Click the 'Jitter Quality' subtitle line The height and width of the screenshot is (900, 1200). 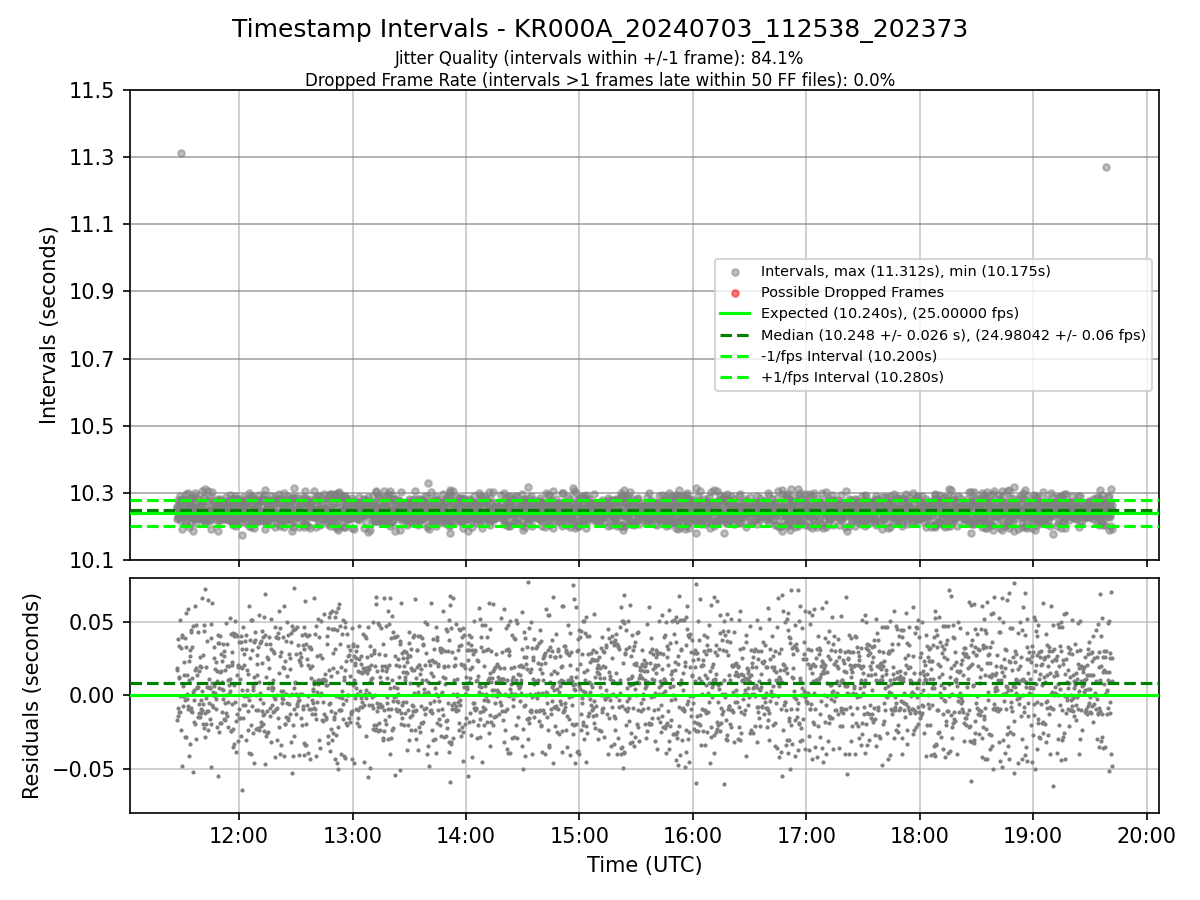(600, 59)
